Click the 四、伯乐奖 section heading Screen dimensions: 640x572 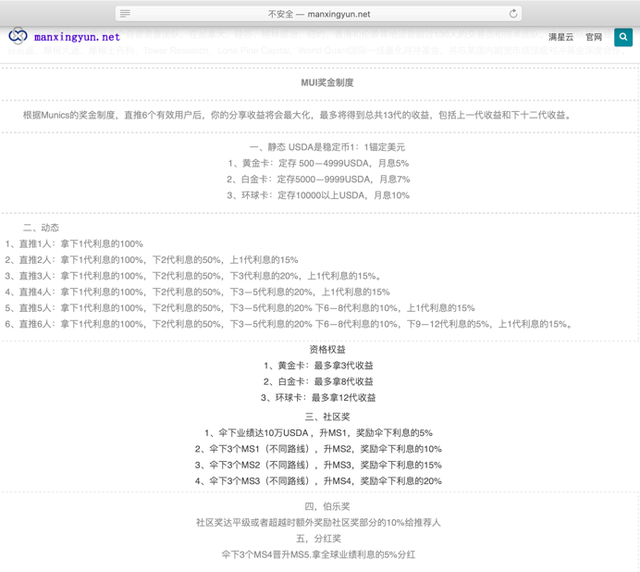(319, 506)
